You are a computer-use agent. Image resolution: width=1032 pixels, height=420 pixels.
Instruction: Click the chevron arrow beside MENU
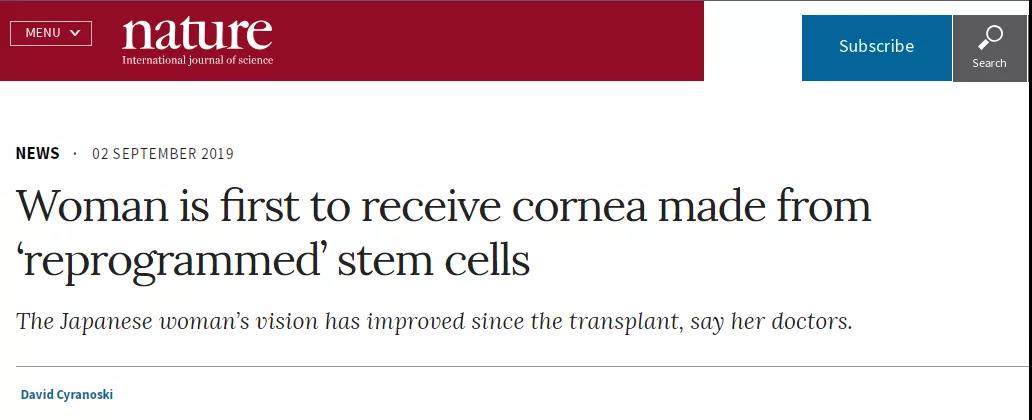(x=75, y=33)
